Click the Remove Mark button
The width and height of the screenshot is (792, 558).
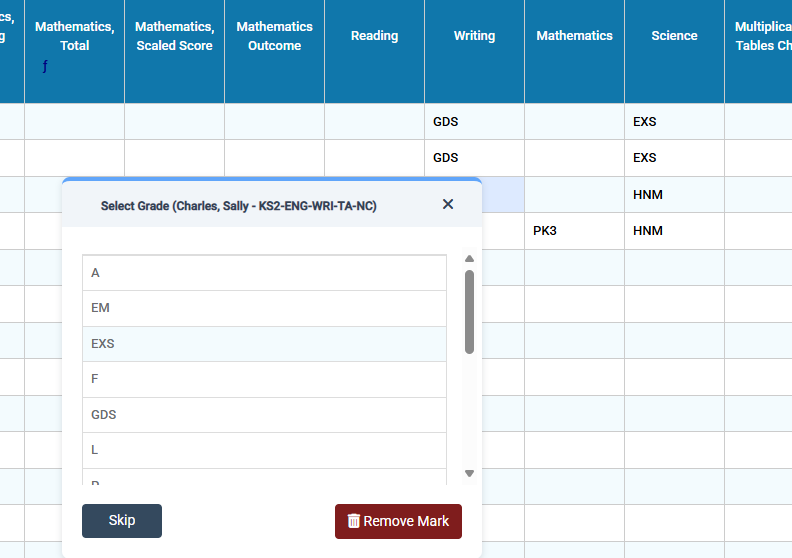pyautogui.click(x=398, y=521)
